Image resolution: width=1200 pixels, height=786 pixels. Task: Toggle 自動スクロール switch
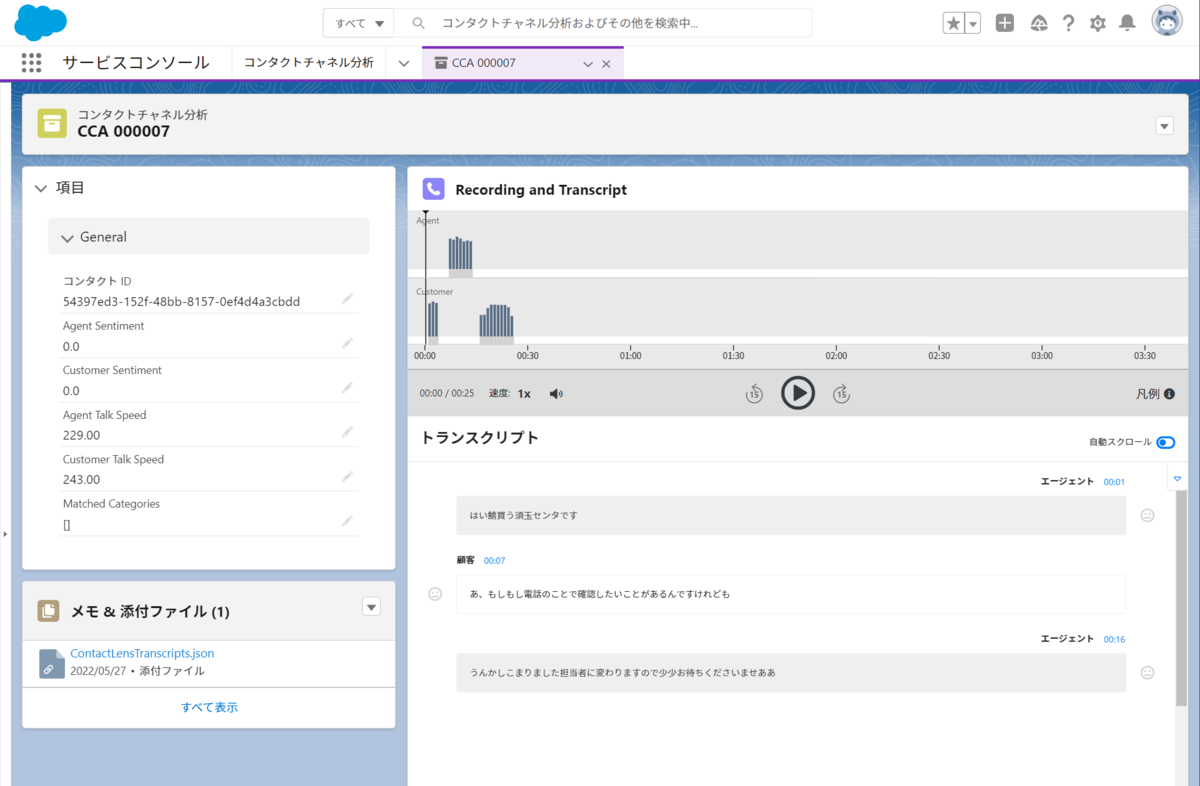[x=1165, y=443]
